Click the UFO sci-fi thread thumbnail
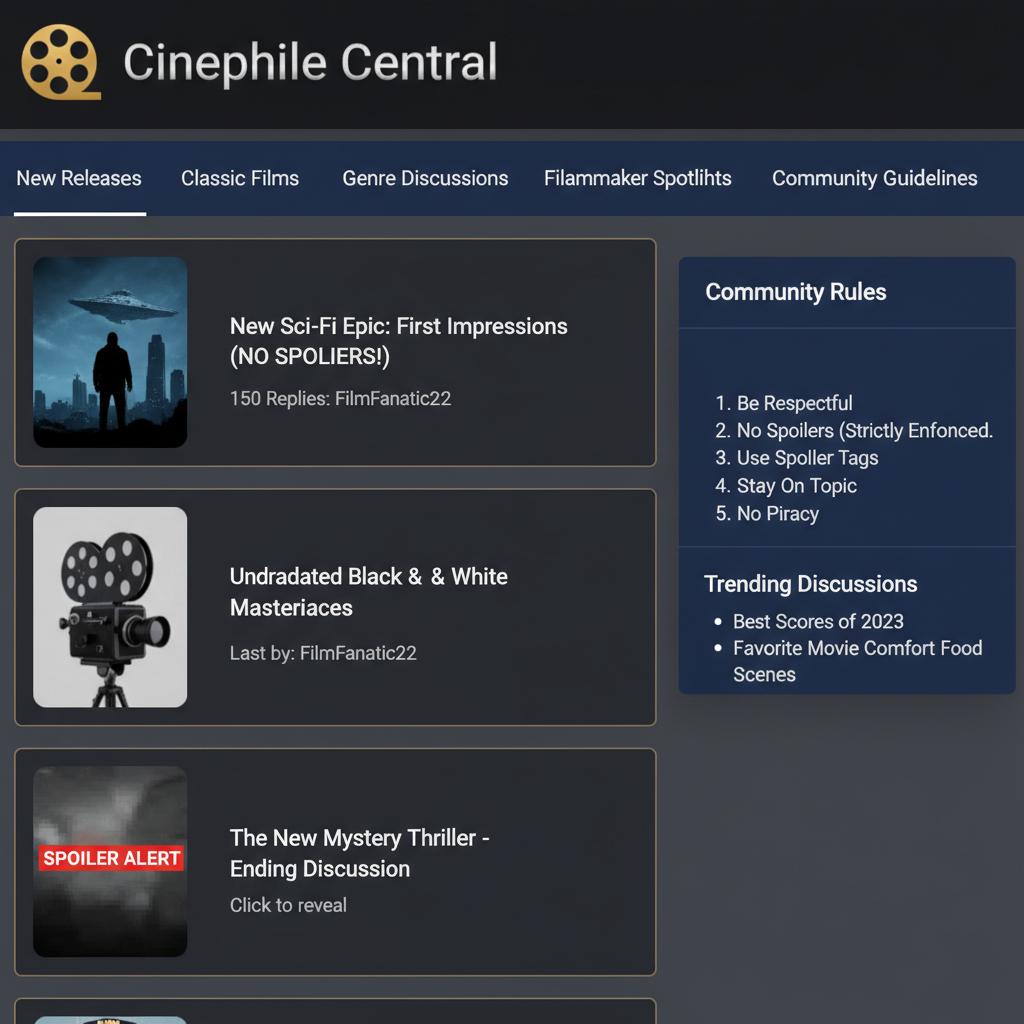This screenshot has width=1024, height=1024. point(110,352)
